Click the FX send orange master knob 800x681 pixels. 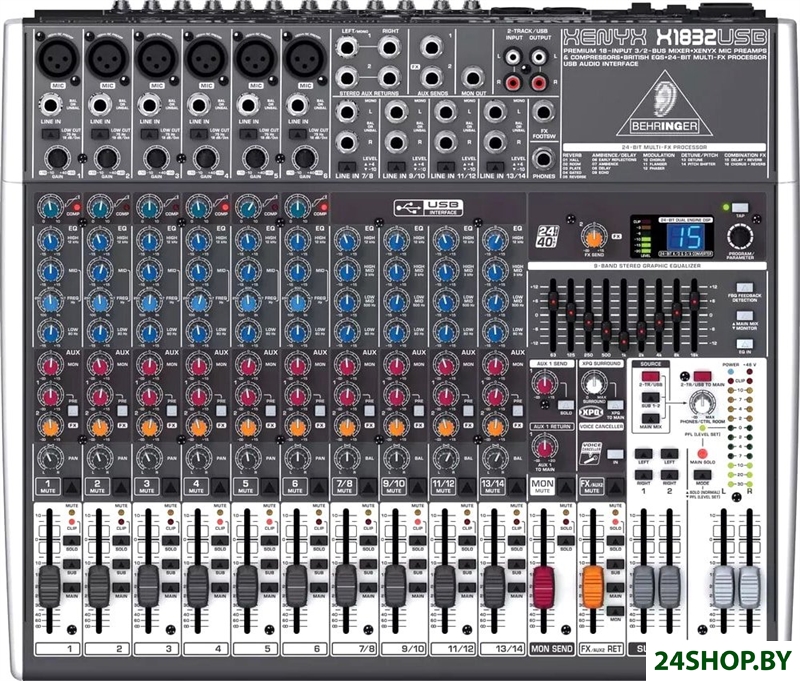593,238
